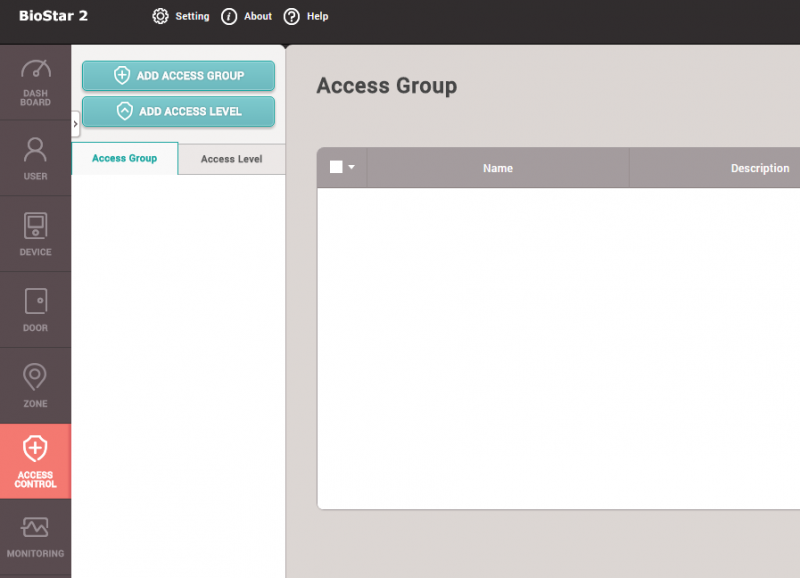The height and width of the screenshot is (578, 800).
Task: Open the Dashboard sidebar icon
Action: click(x=35, y=71)
